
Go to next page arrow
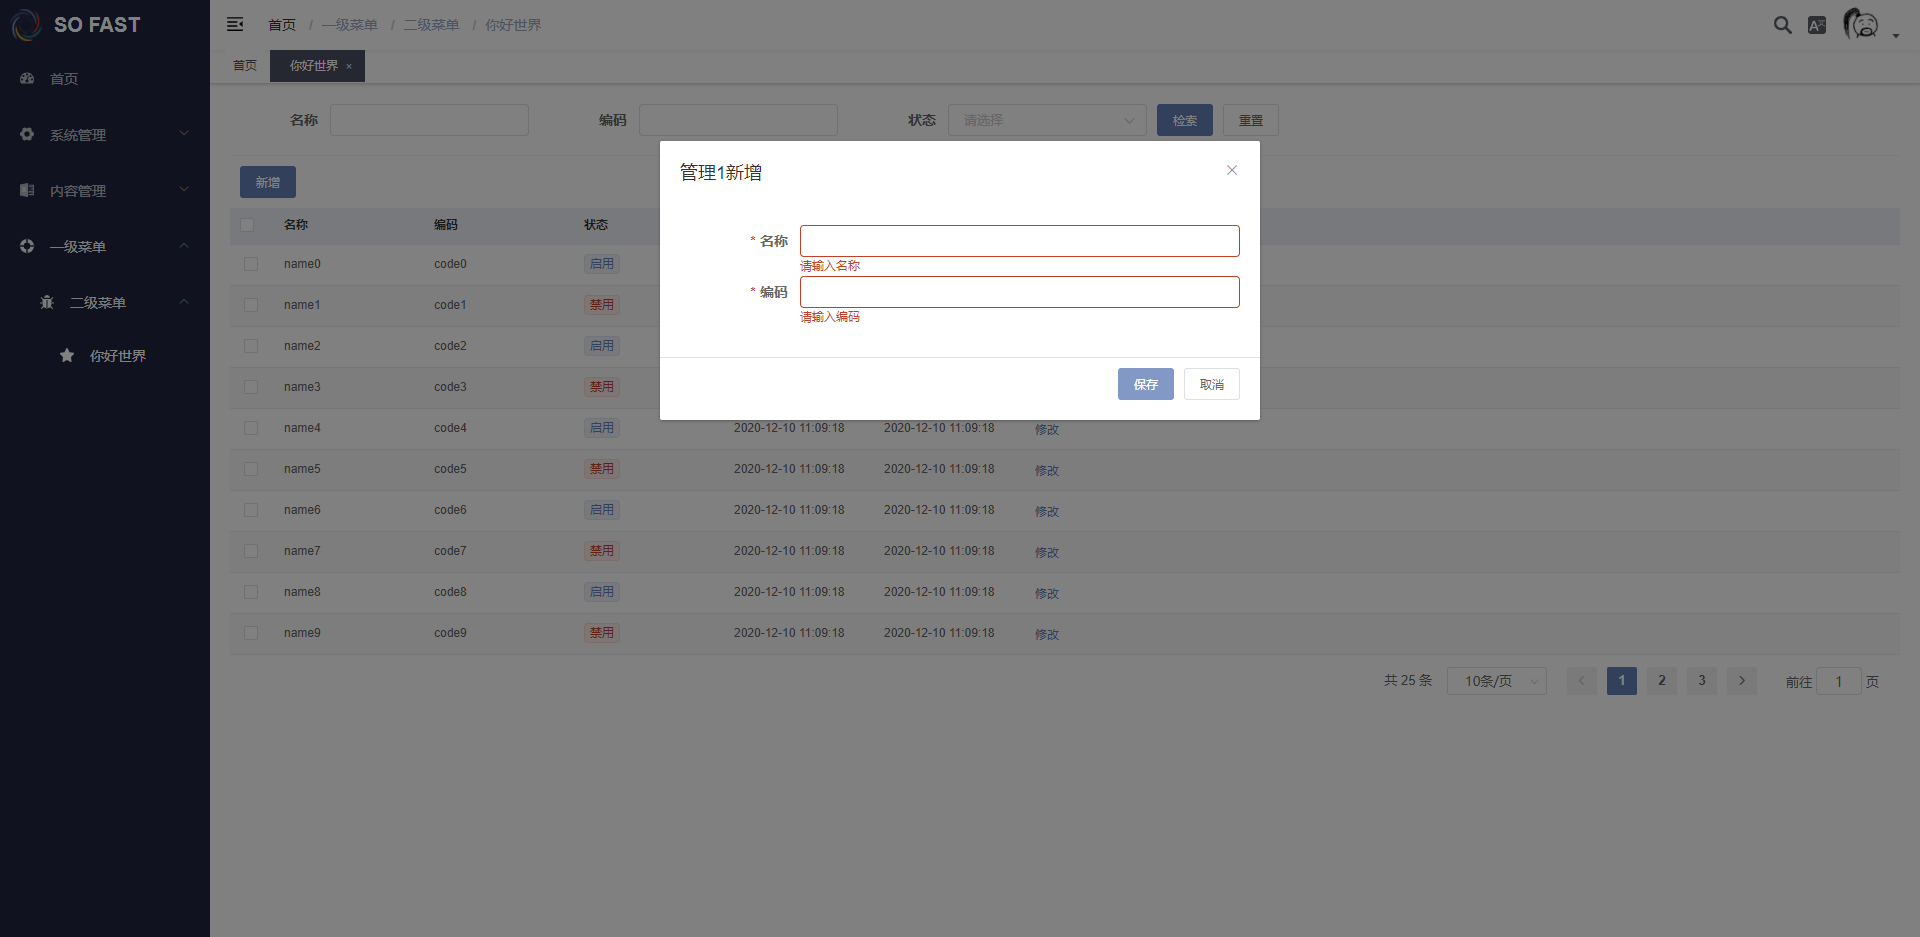(x=1742, y=681)
